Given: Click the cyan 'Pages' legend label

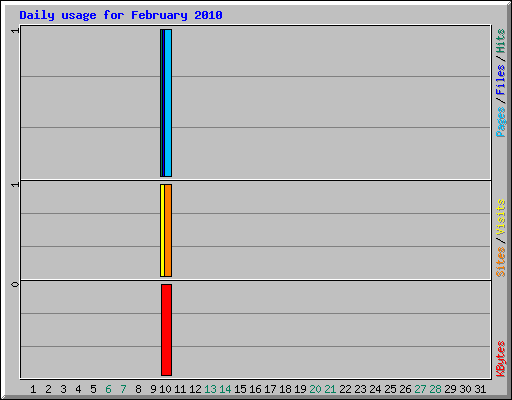Looking at the screenshot, I should [x=500, y=122].
